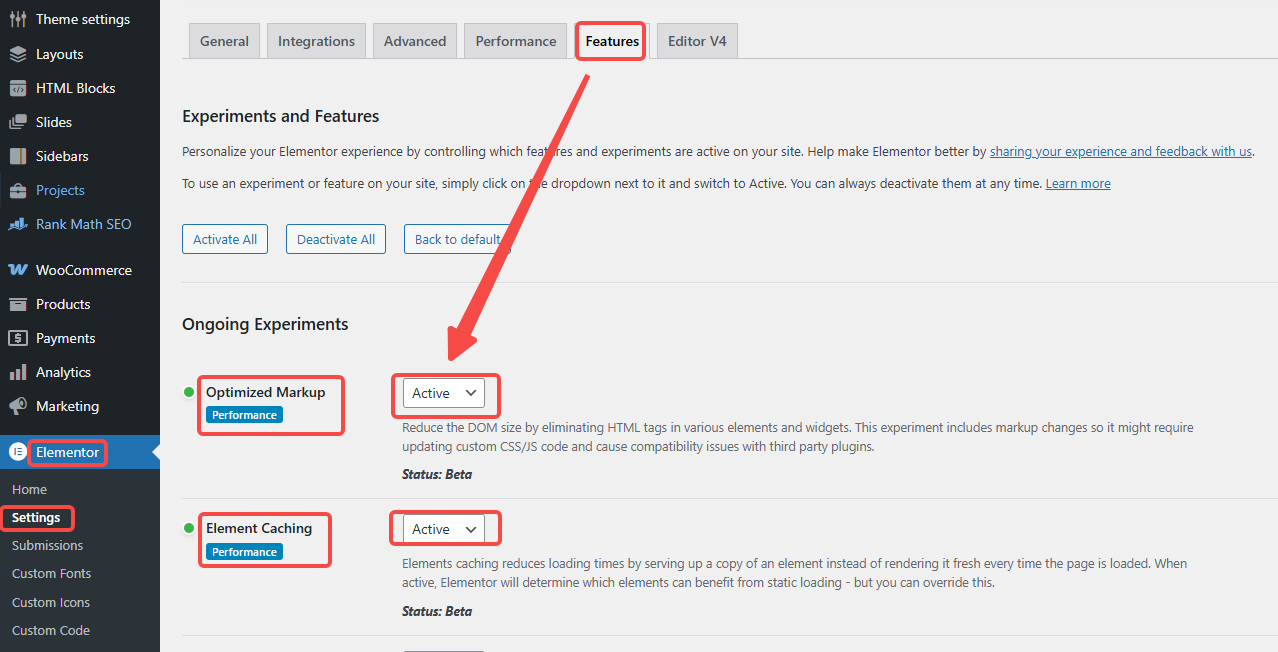Click the Analytics bar chart icon
Image resolution: width=1278 pixels, height=652 pixels.
pos(18,372)
